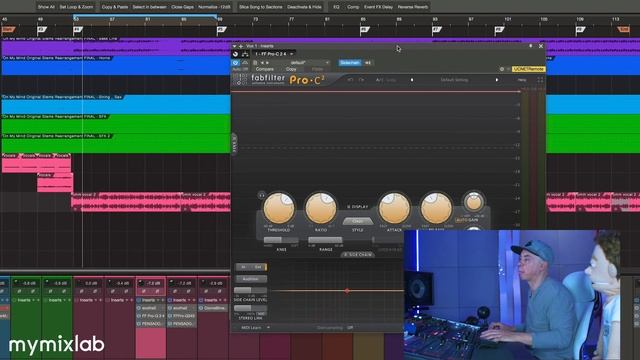The height and width of the screenshot is (360, 640).
Task: Collapse the Display toggle button
Action: coord(357,207)
